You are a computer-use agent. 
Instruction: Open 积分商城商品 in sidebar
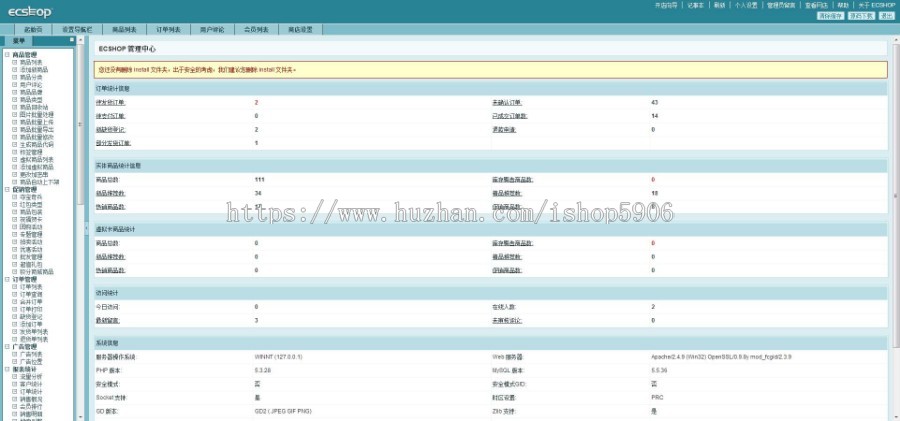click(37, 272)
